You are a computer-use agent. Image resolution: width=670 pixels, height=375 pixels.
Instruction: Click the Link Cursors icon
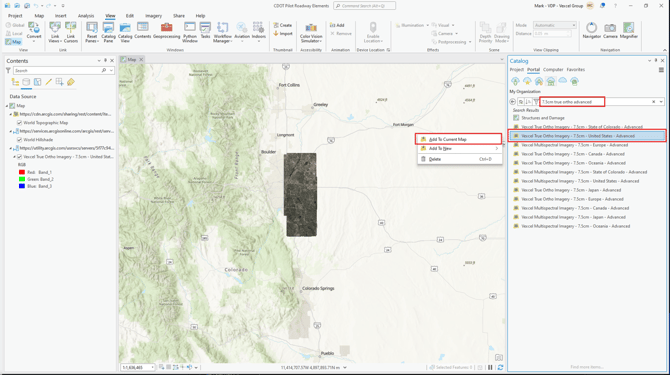[71, 32]
